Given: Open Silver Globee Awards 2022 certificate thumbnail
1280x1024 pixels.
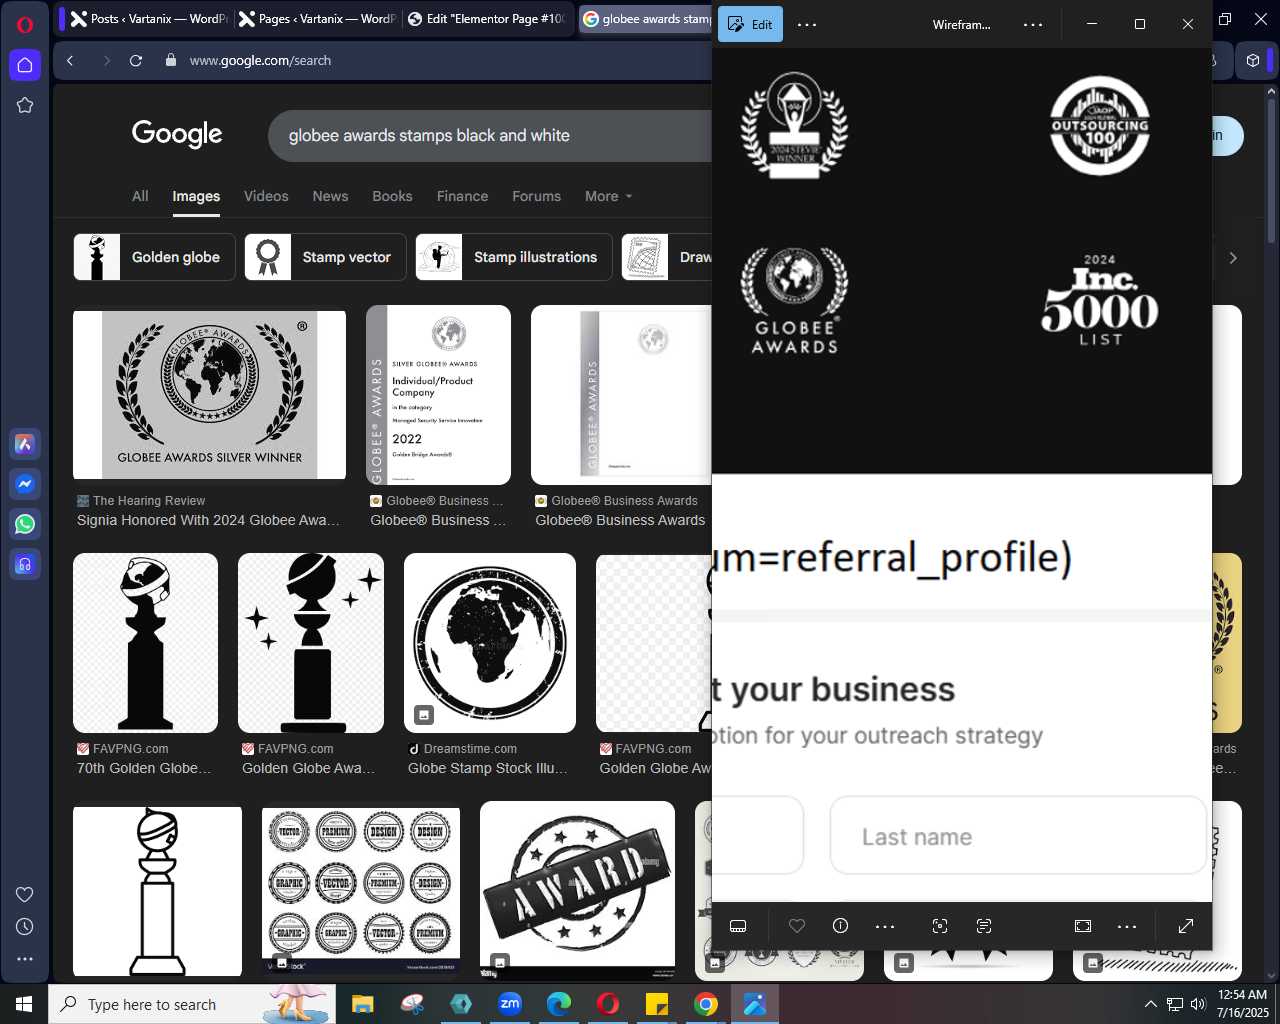Looking at the screenshot, I should (x=438, y=395).
